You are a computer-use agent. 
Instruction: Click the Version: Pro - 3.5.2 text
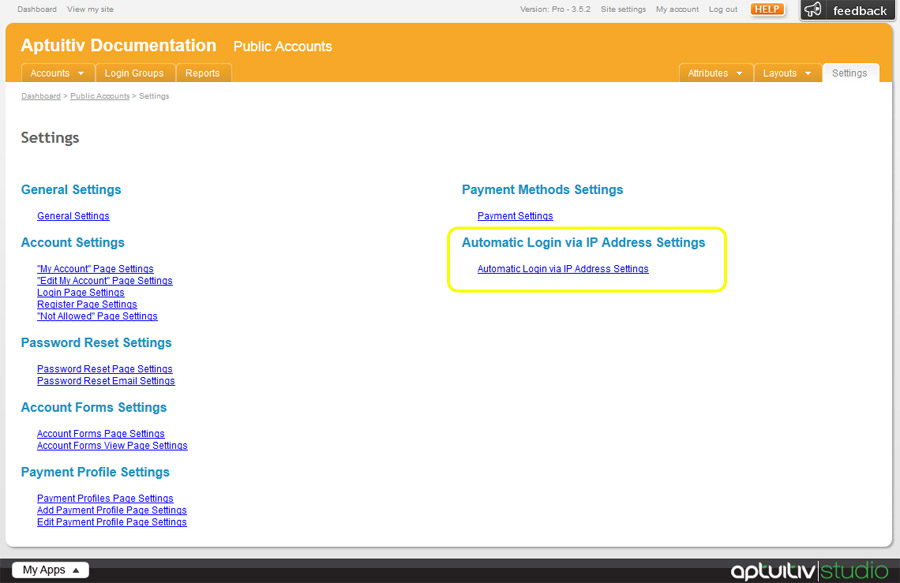pos(555,9)
